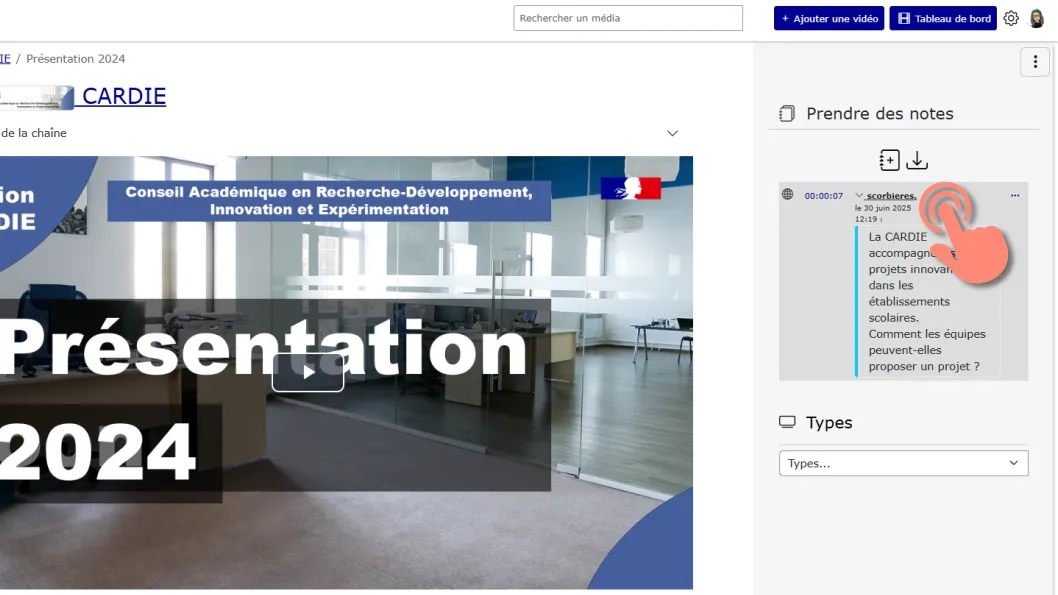Expand the channel description chevron
This screenshot has height=595, width=1058.
click(672, 133)
